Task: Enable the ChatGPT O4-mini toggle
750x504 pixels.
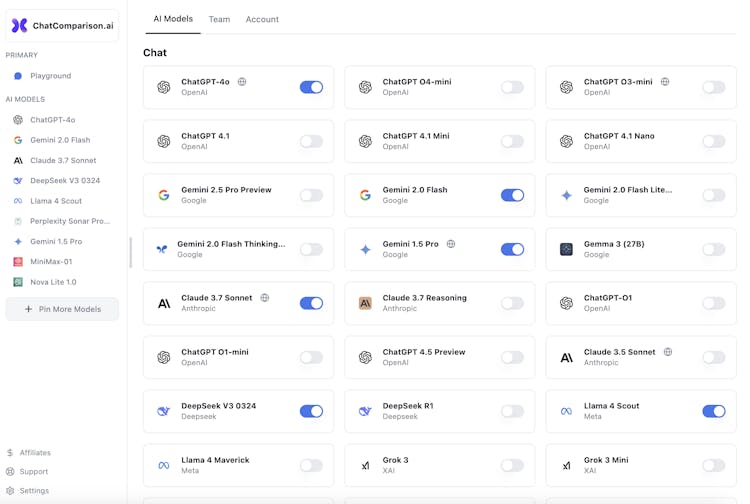Action: [x=512, y=87]
